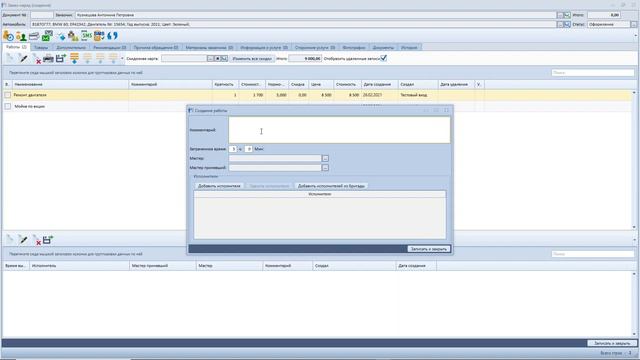
Task: Sort by the Дата создания header in works table
Action: click(379, 84)
